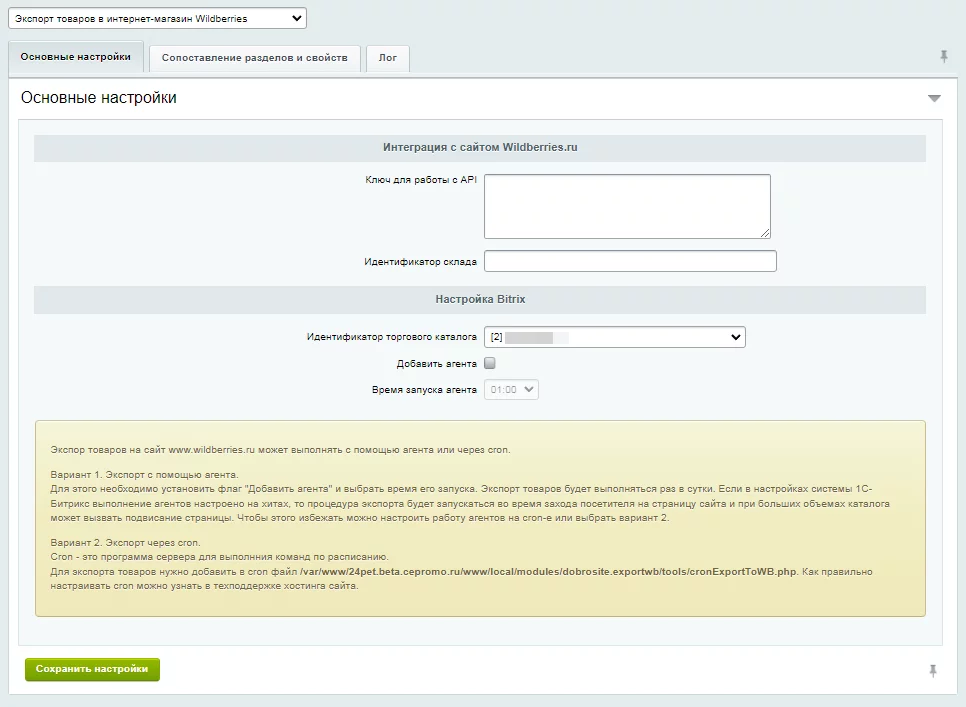966x707 pixels.
Task: Click the Настройка Bitrix section header
Action: (x=480, y=299)
